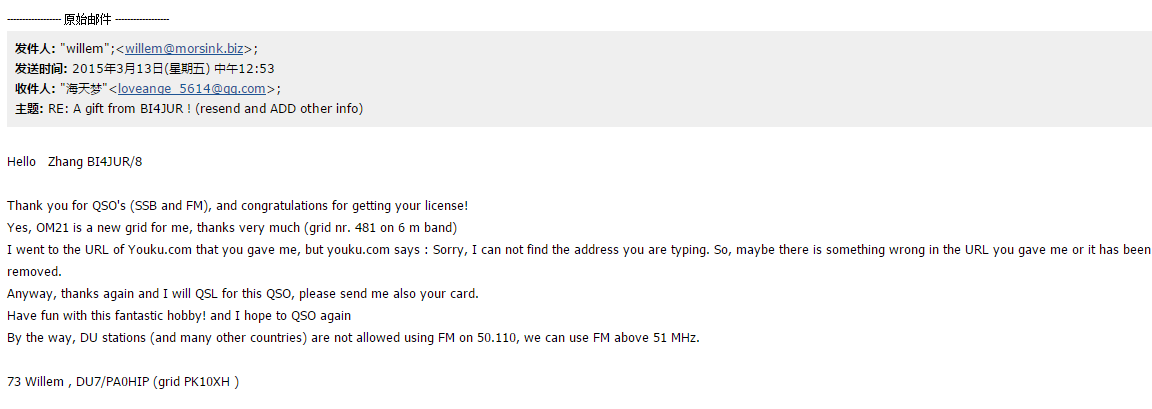Open the willem@morsink.biz email link
Screen dimensions: 1152x409
(184, 49)
